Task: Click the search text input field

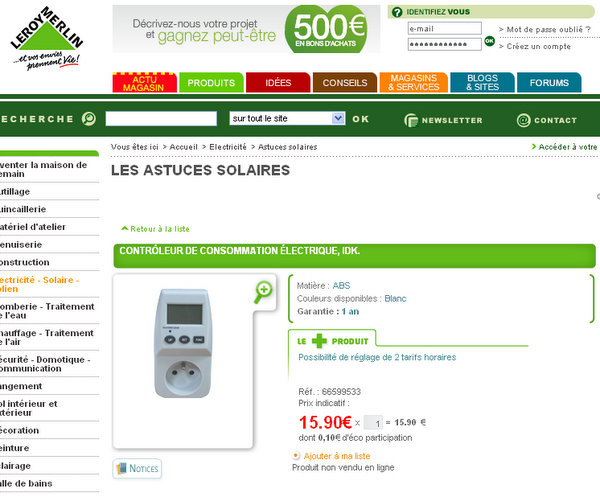Action: coord(161,119)
